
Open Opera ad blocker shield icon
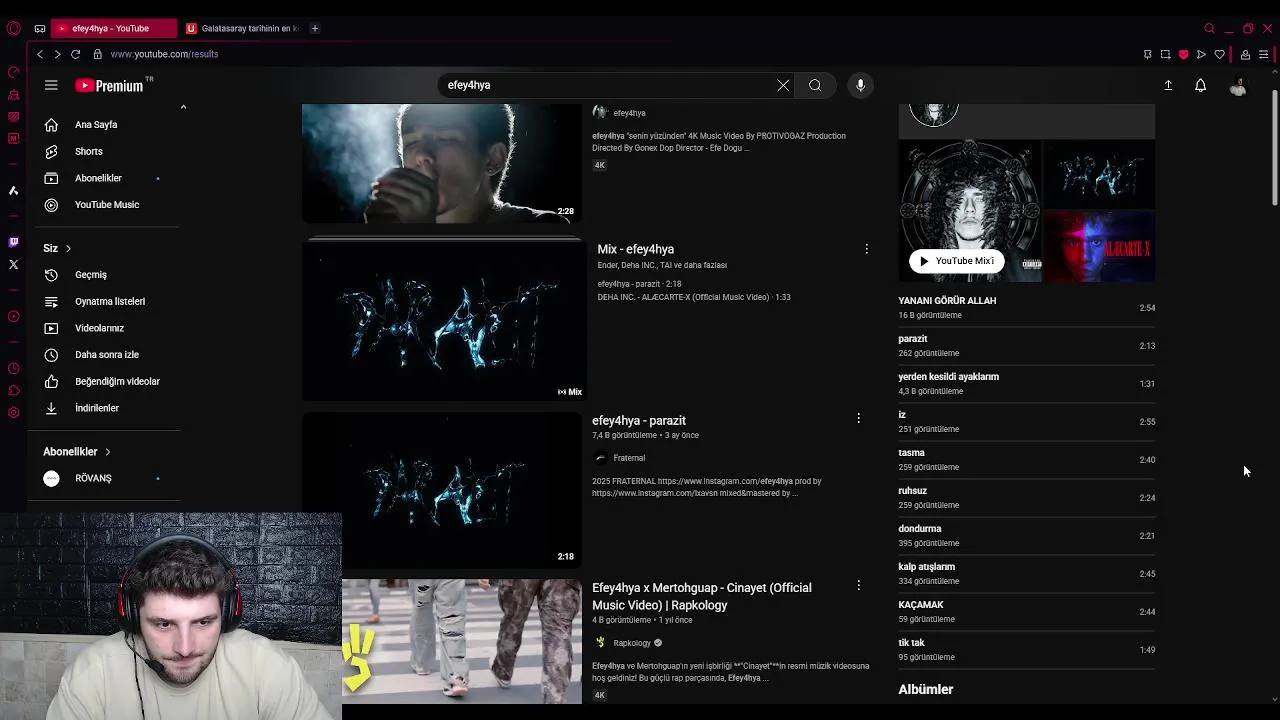(1183, 54)
